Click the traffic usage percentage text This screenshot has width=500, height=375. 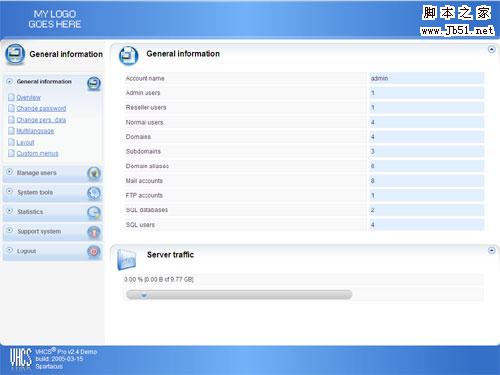click(159, 279)
